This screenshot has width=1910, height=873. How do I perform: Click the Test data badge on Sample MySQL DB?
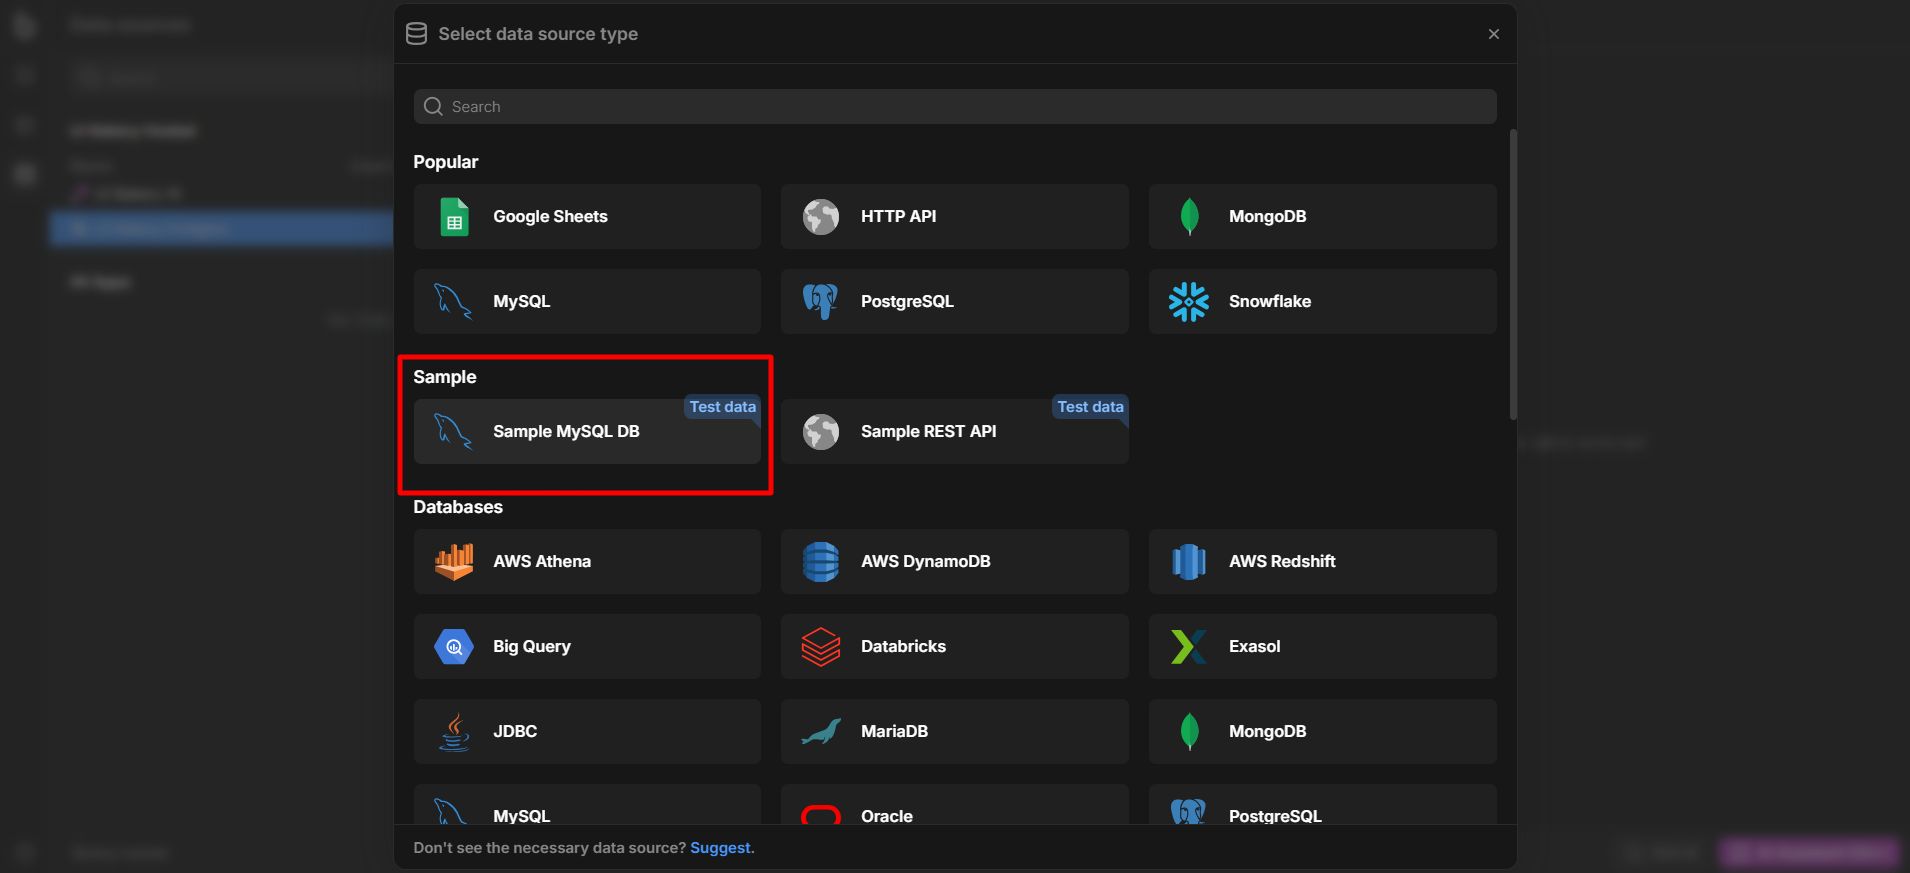[722, 407]
